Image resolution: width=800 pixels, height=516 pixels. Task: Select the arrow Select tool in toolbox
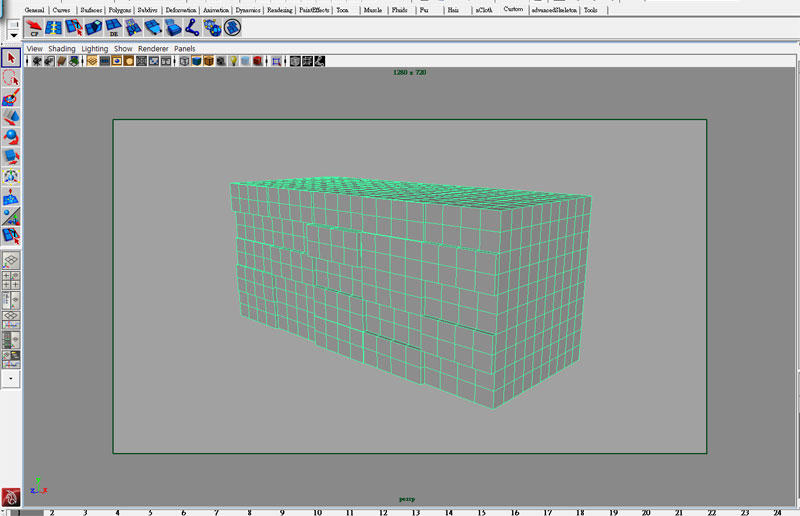11,59
